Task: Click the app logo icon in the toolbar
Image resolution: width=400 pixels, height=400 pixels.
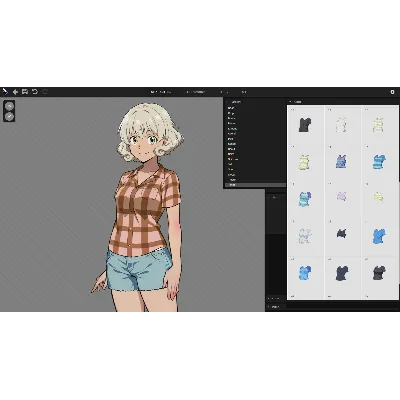Action: (5, 92)
